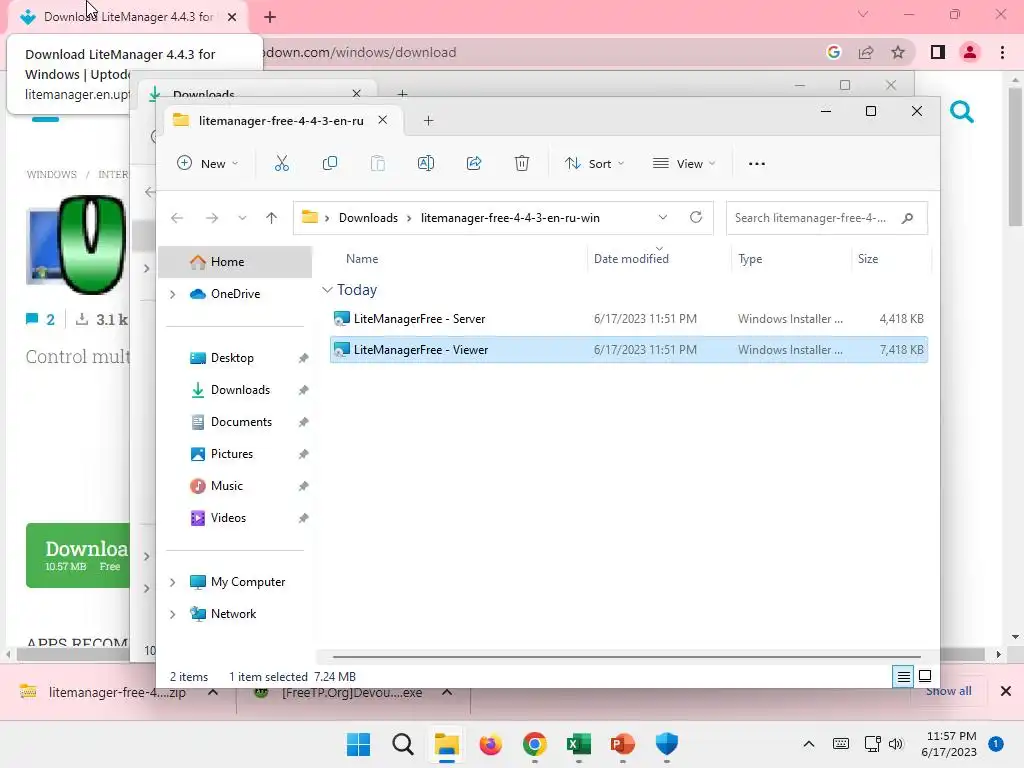Switch to details view layout icon
1024x768 pixels.
903,677
